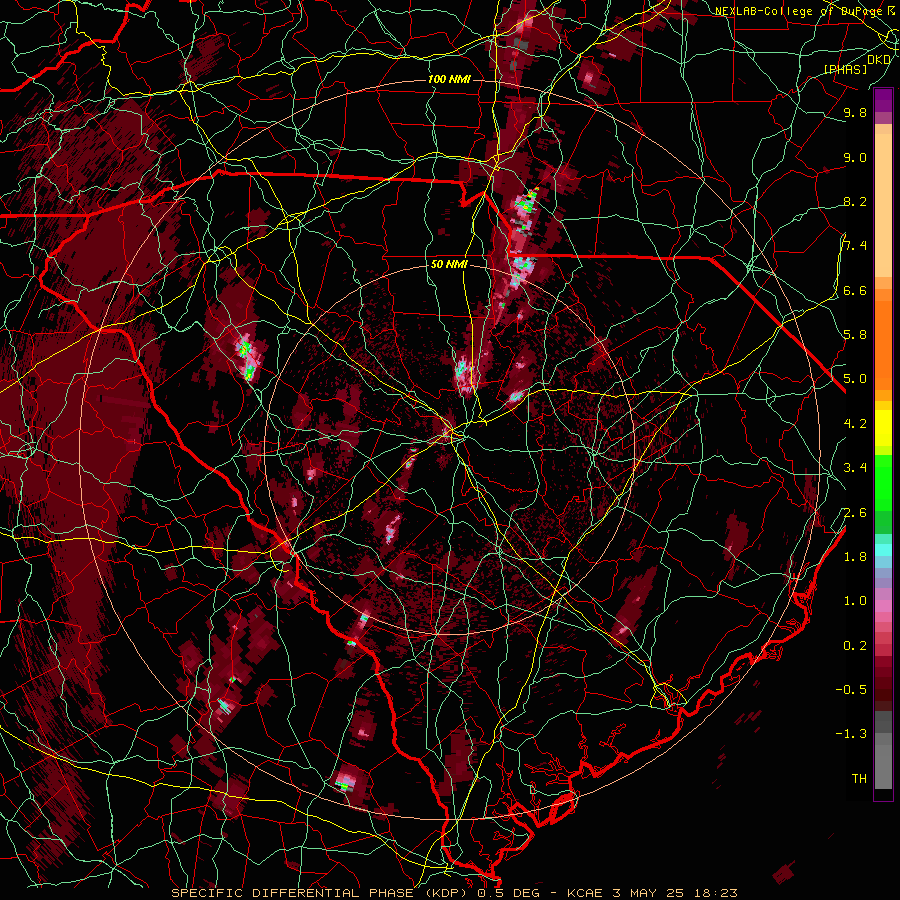Pick the pink swatch beside 1.0
The width and height of the screenshot is (900, 900).
(x=883, y=606)
